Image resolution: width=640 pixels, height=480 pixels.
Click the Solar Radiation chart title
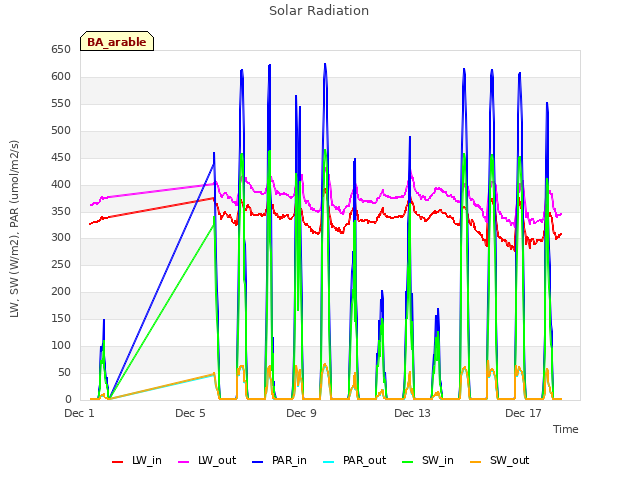pos(319,11)
